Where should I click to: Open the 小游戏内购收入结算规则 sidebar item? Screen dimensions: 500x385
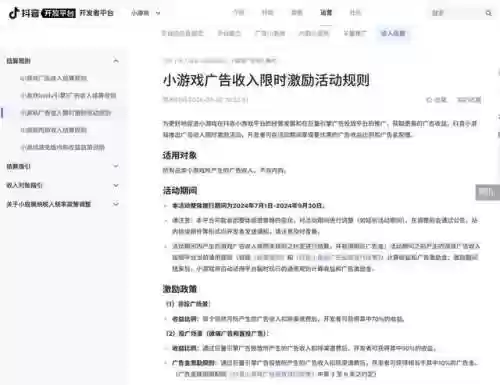click(54, 130)
